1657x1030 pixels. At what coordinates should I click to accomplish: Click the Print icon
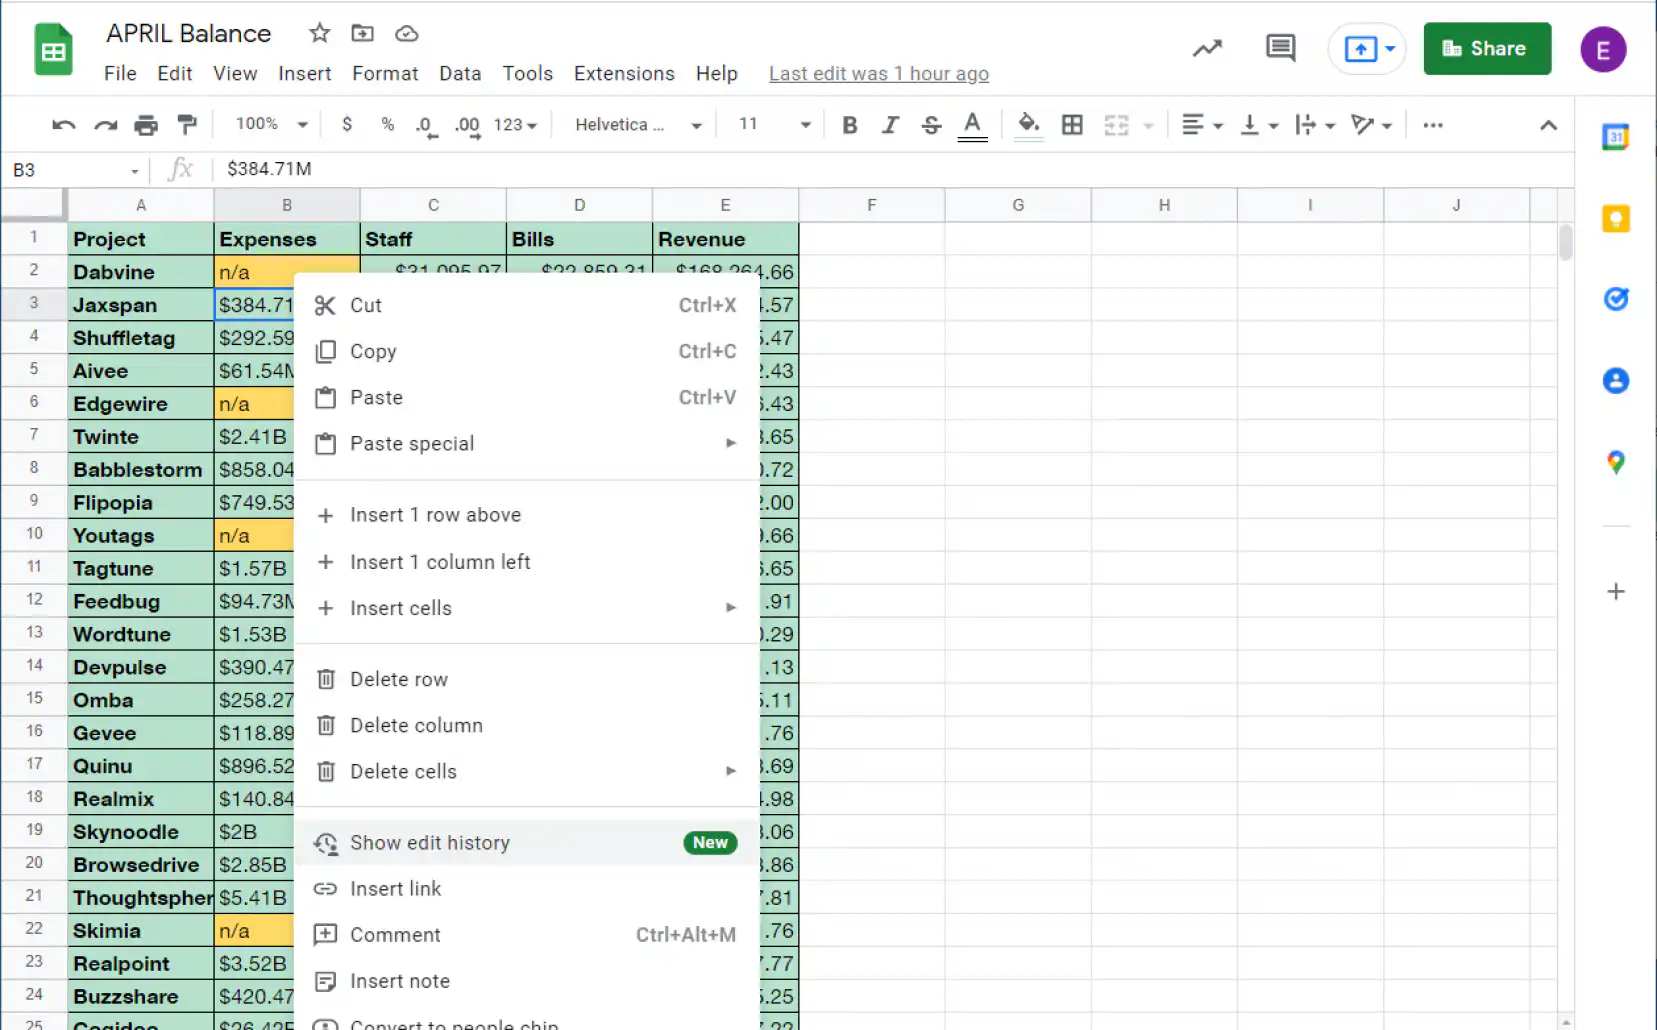pos(146,125)
